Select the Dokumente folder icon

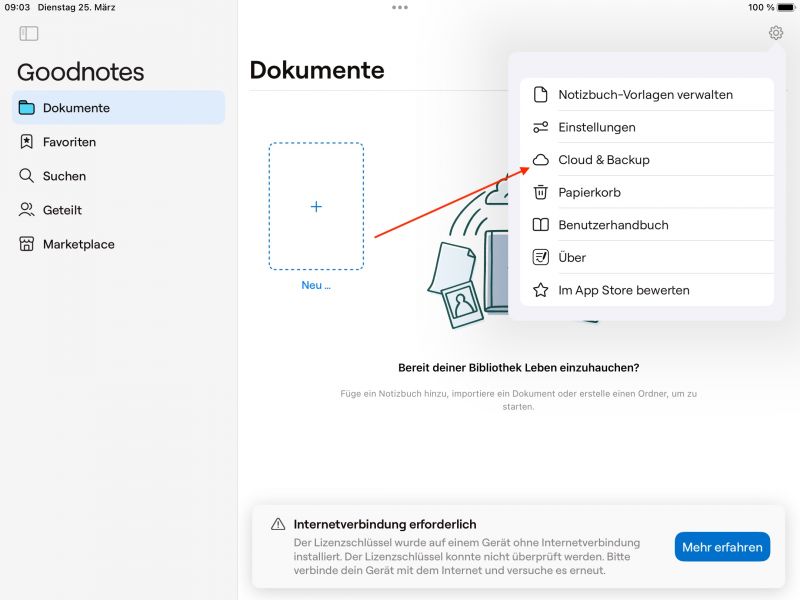pos(28,108)
